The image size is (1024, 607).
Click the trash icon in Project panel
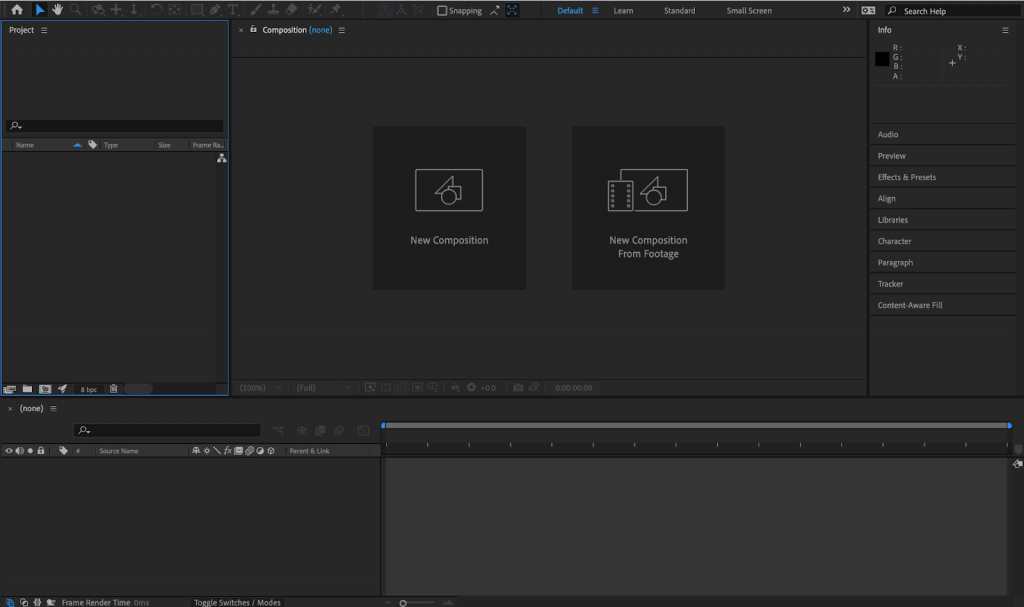[x=113, y=389]
